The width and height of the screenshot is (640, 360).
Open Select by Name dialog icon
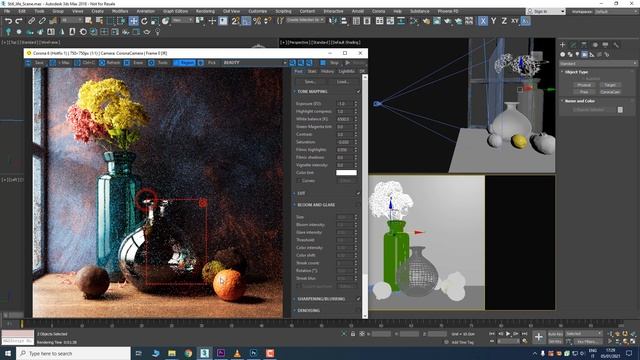(x=99, y=21)
